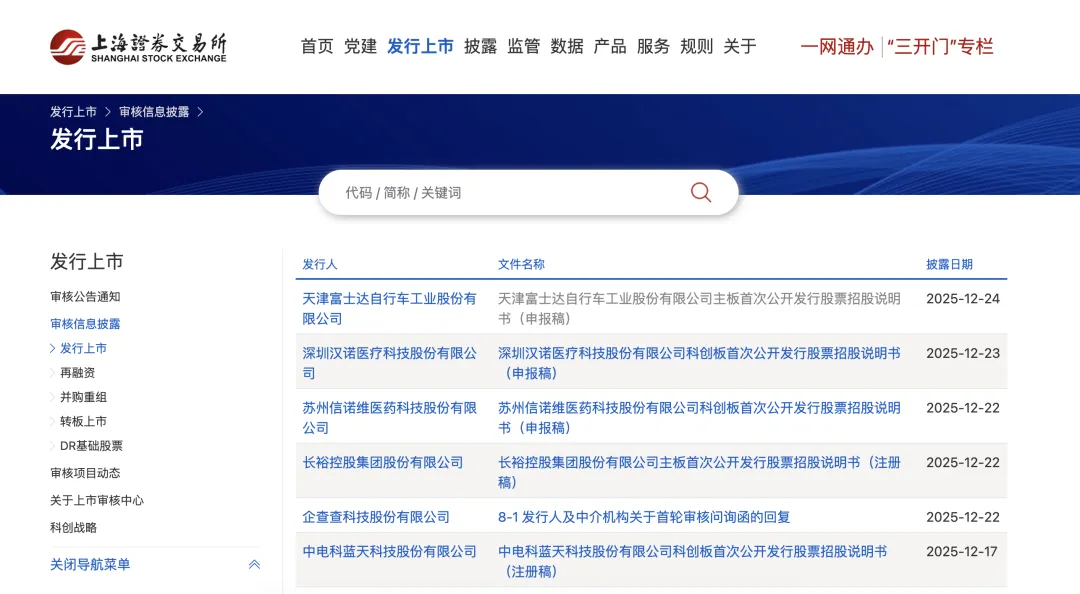1080x594 pixels.
Task: Open 天津富士达 主板招股说明书（申报稿） document
Action: pos(699,308)
